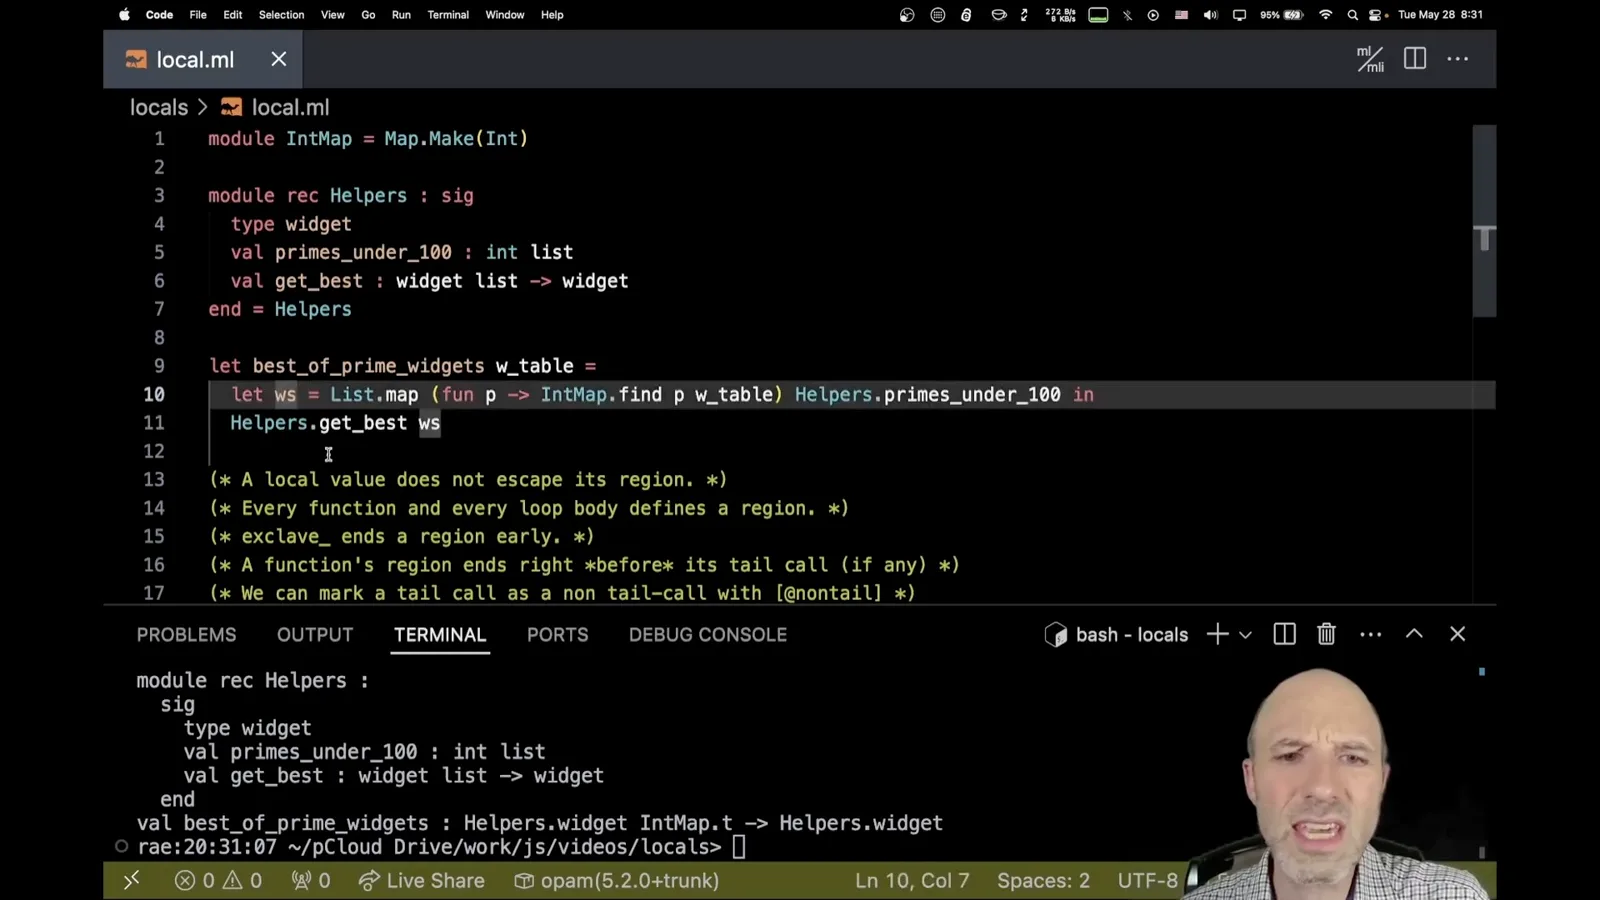Viewport: 1600px width, 900px height.
Task: Click the editor vertical scrollbar thumb
Action: point(1484,220)
